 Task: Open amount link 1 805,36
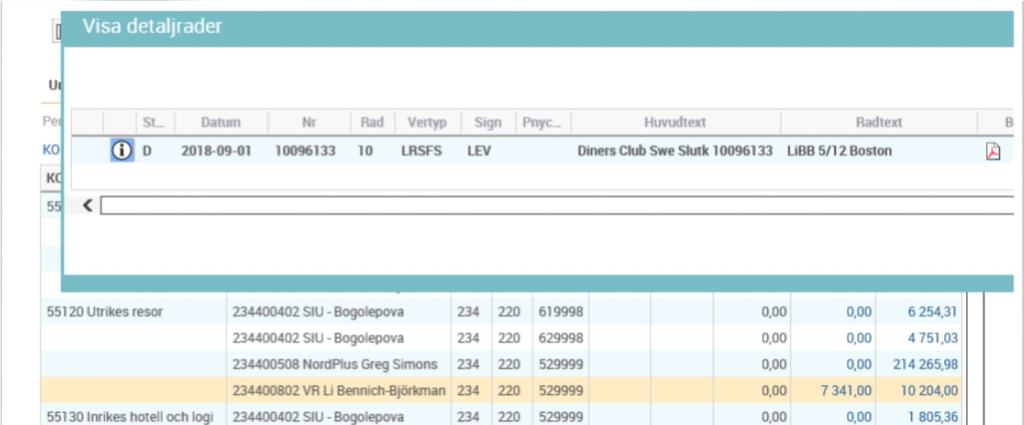point(933,417)
